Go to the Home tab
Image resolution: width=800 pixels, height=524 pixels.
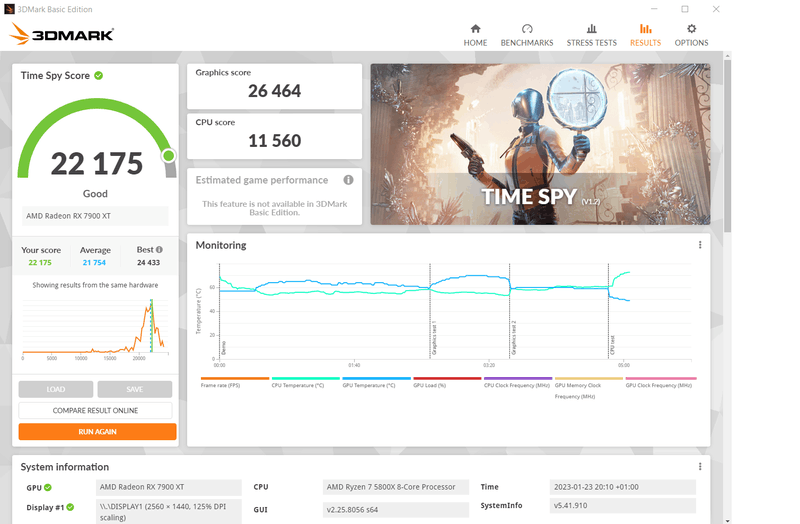point(475,35)
